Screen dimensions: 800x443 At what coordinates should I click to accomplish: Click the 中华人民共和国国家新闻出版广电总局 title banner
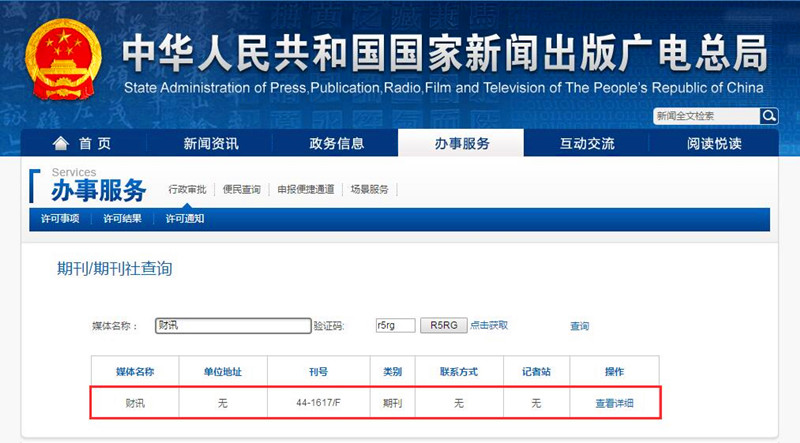pyautogui.click(x=444, y=54)
